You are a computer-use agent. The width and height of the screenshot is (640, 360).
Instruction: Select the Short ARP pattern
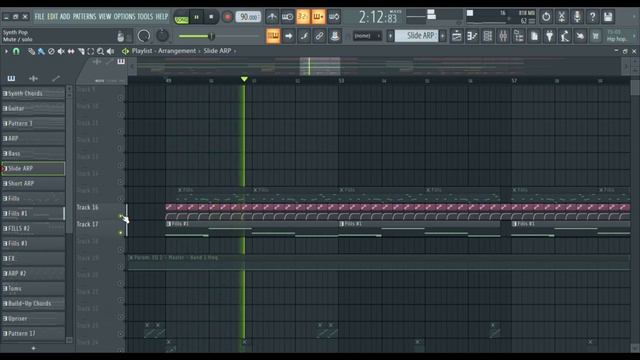(x=33, y=184)
